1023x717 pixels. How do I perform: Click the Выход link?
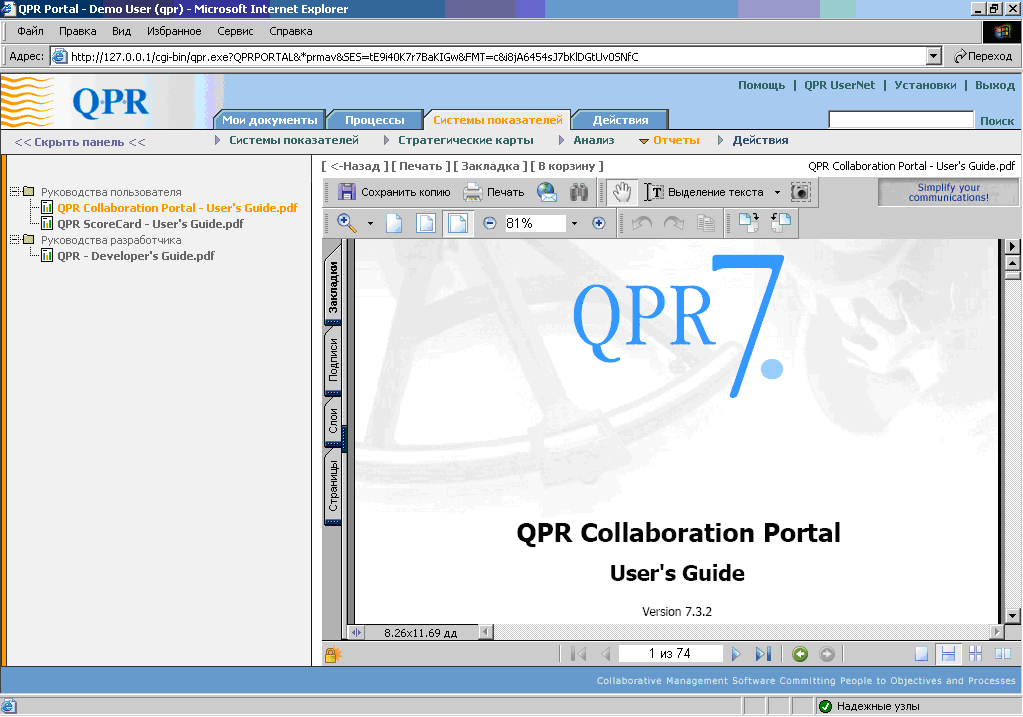click(x=995, y=85)
